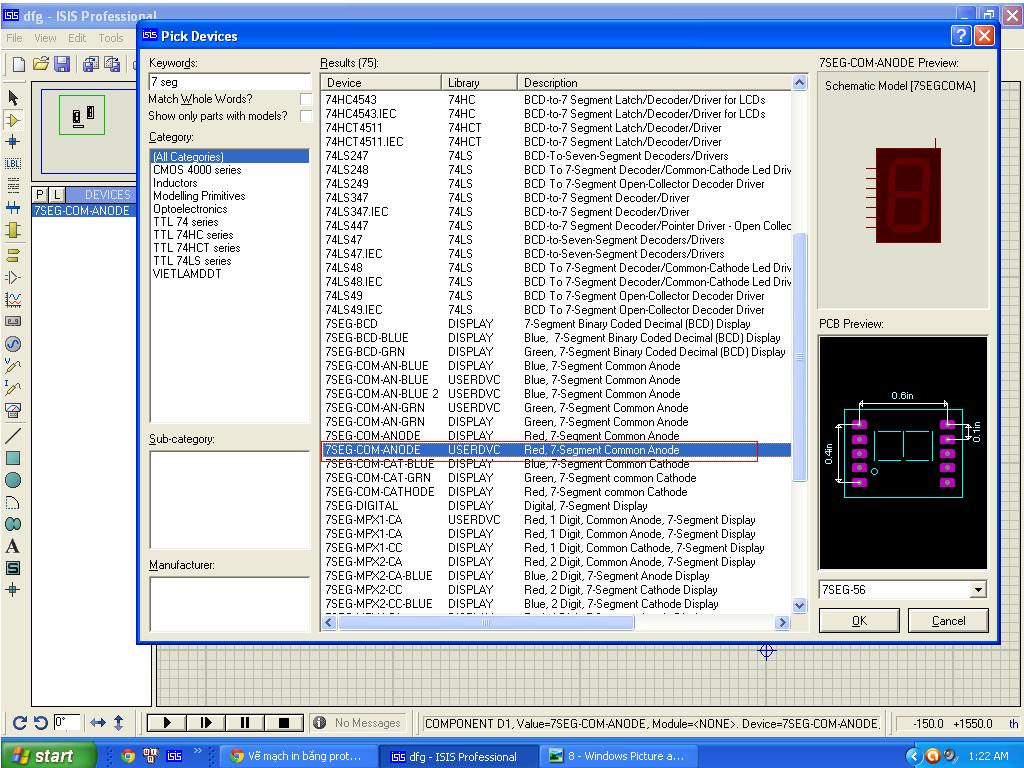Click the OK button

coord(859,621)
